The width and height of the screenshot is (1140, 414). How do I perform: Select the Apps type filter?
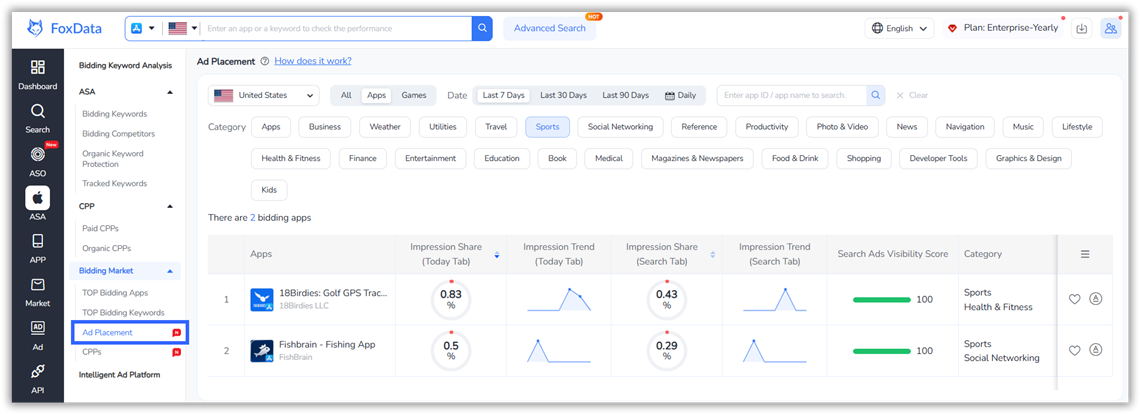pos(377,95)
